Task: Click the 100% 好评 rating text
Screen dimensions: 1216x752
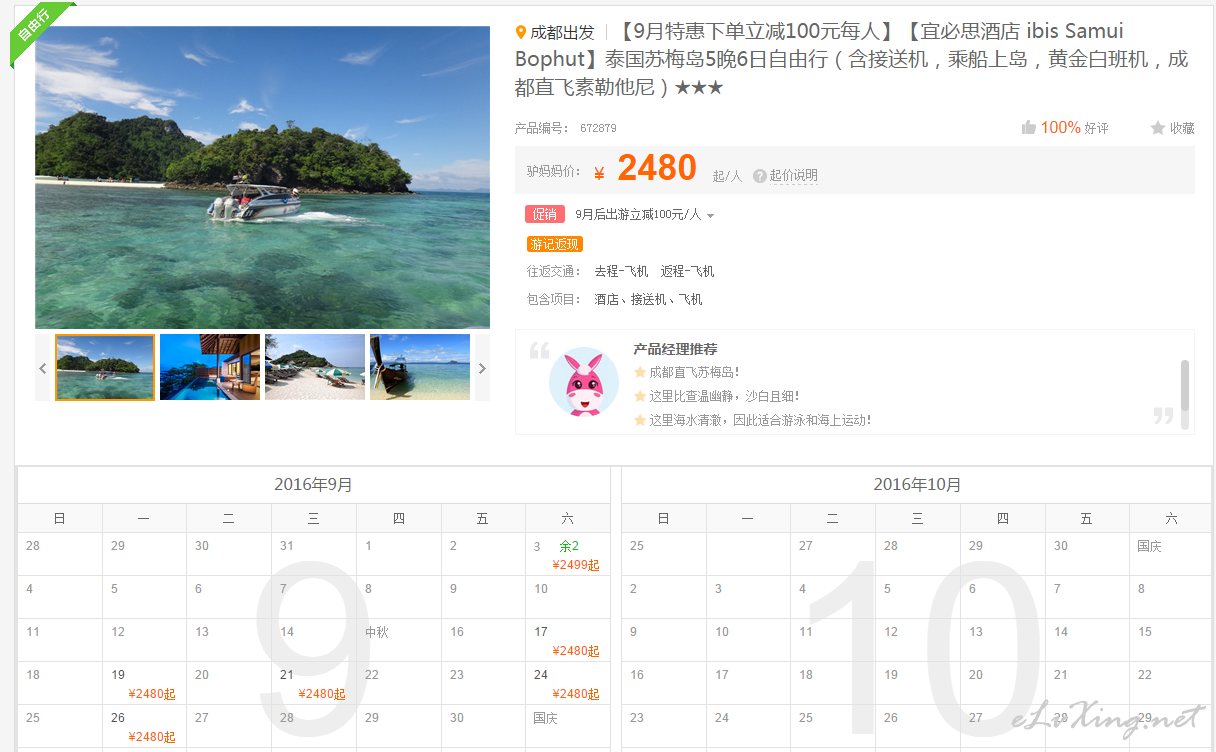Action: (x=1075, y=128)
